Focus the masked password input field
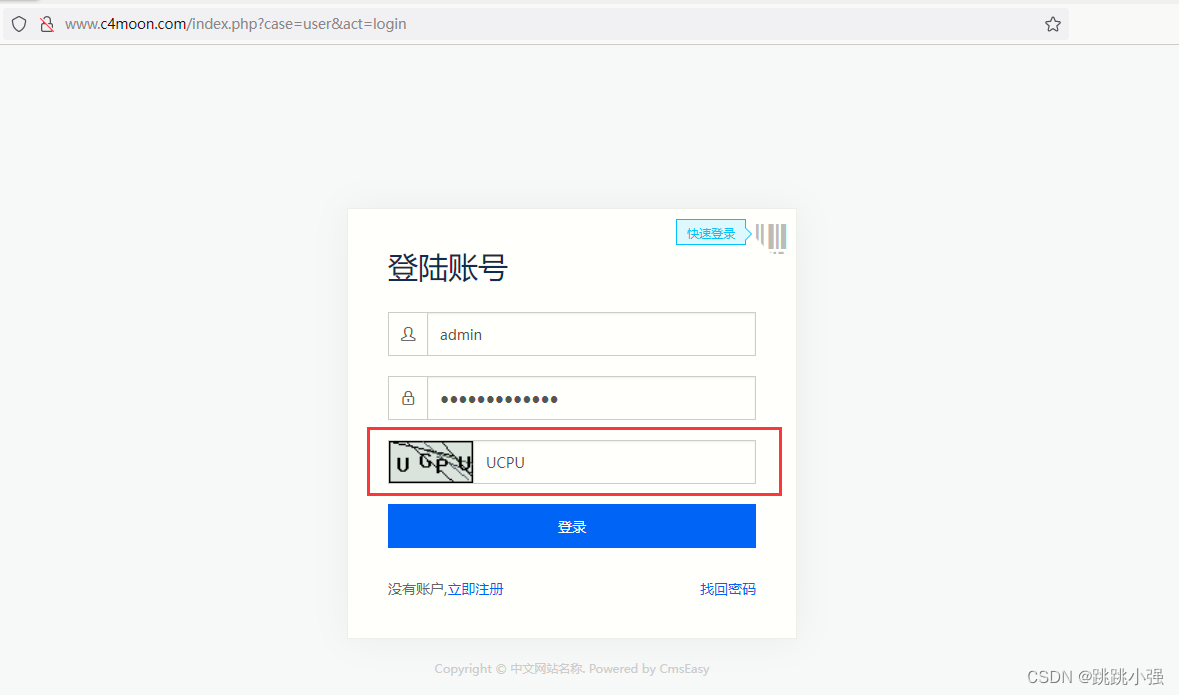This screenshot has height=695, width=1179. point(591,398)
